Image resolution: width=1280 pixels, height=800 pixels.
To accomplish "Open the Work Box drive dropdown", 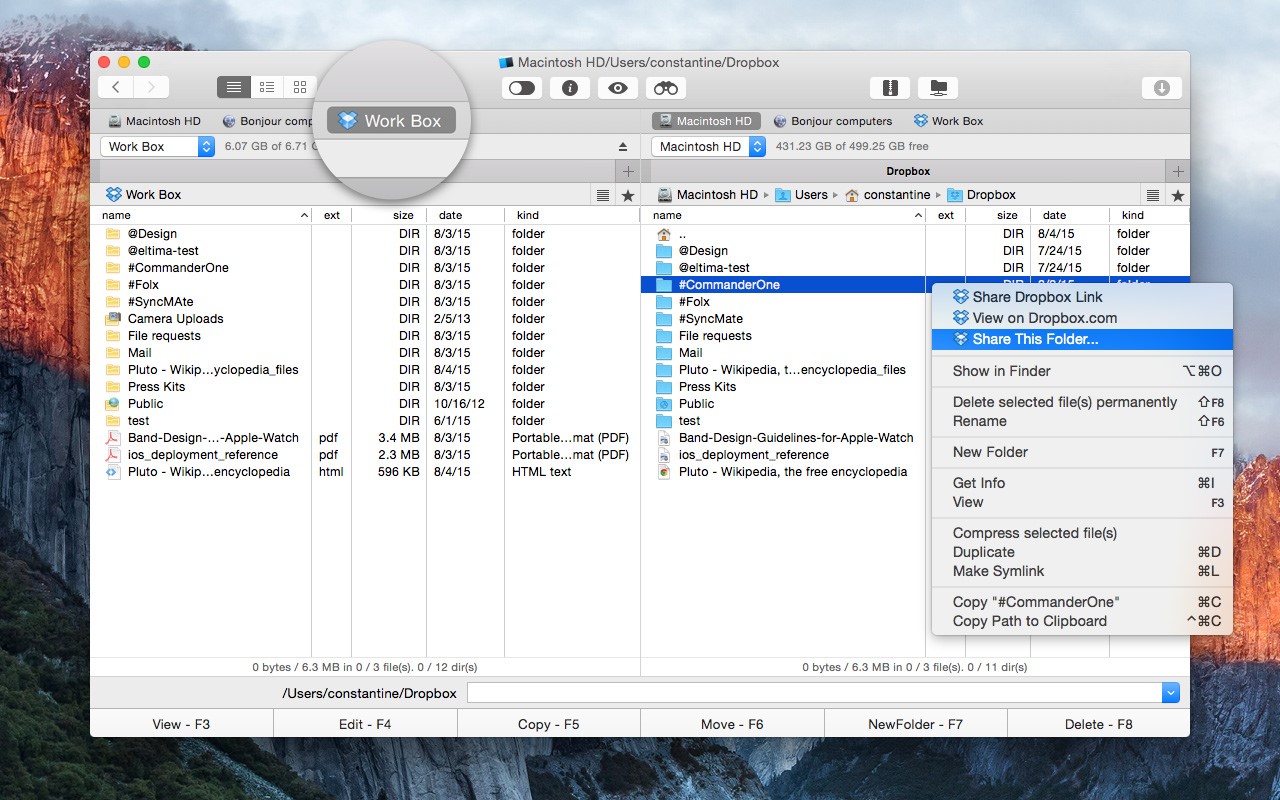I will (x=157, y=147).
